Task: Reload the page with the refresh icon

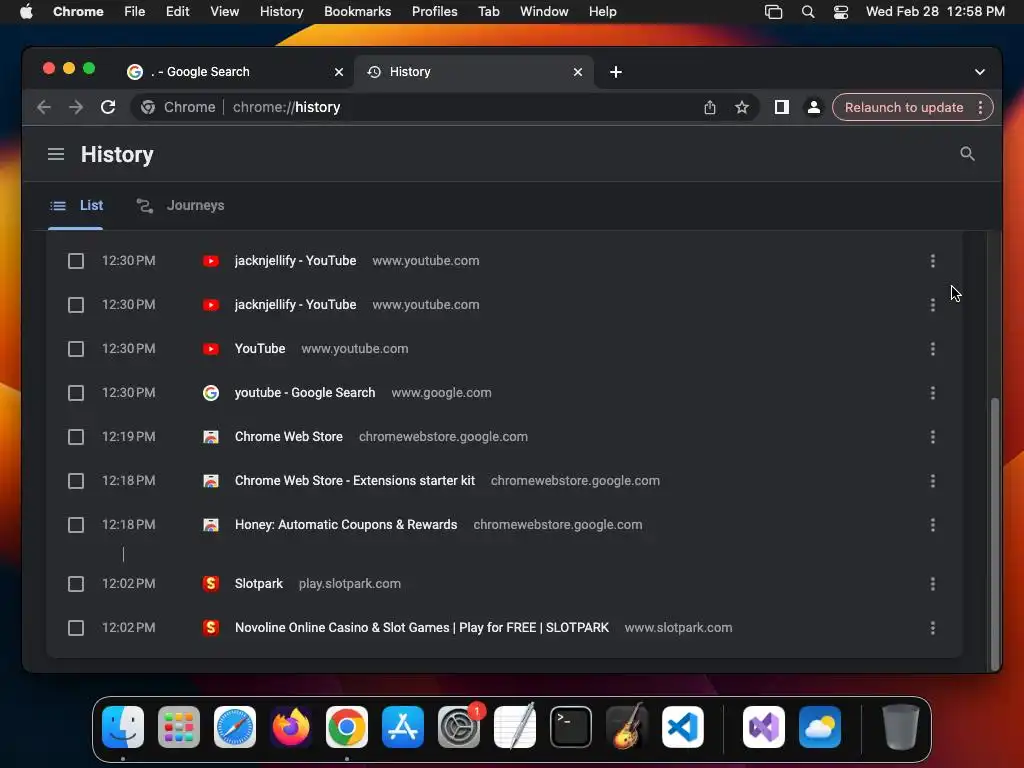Action: 108,107
